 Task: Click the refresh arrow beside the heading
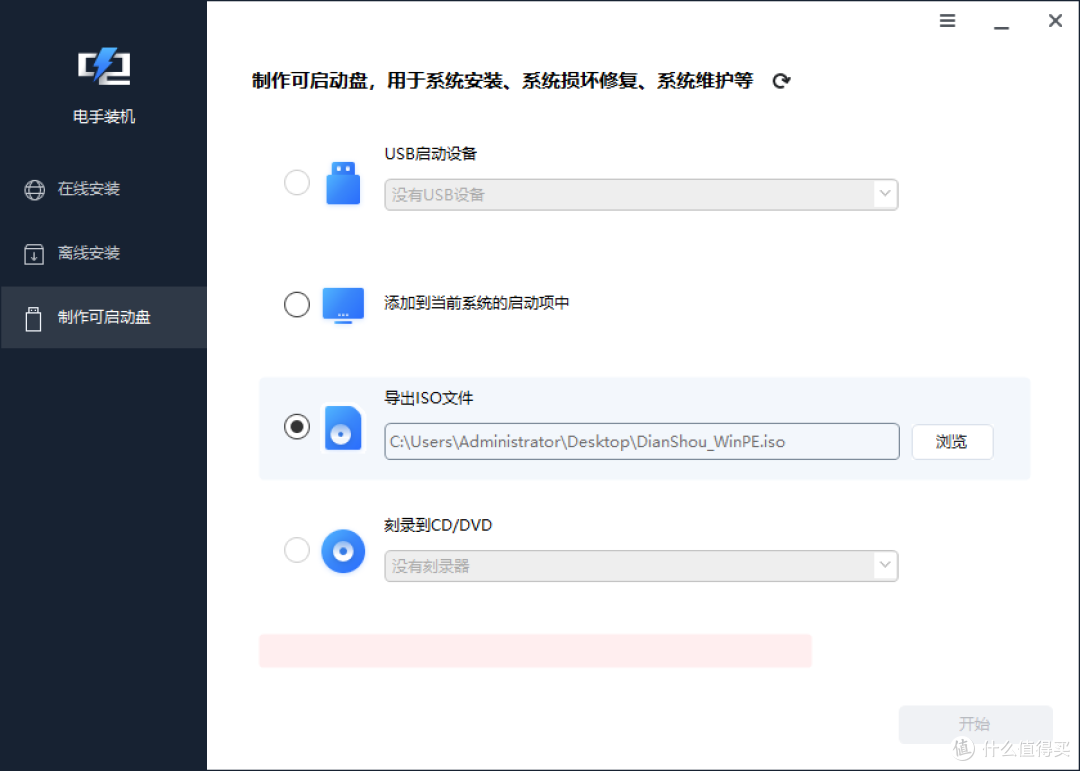[x=781, y=81]
